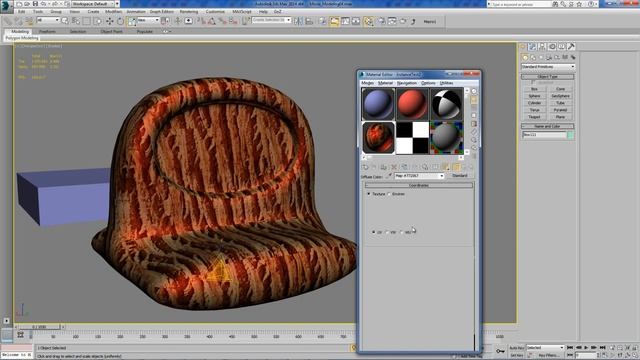640x360 pixels.
Task: Select the Cameras category icon
Action: coord(549,57)
